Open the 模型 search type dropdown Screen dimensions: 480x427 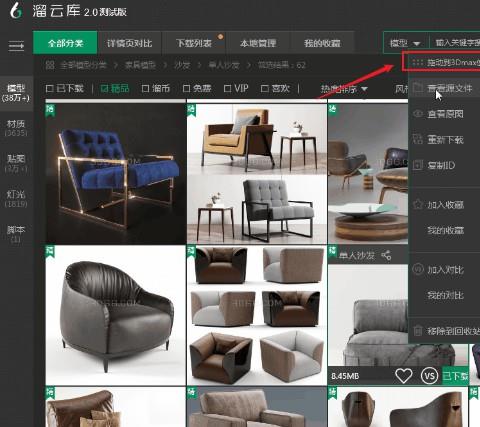click(406, 43)
